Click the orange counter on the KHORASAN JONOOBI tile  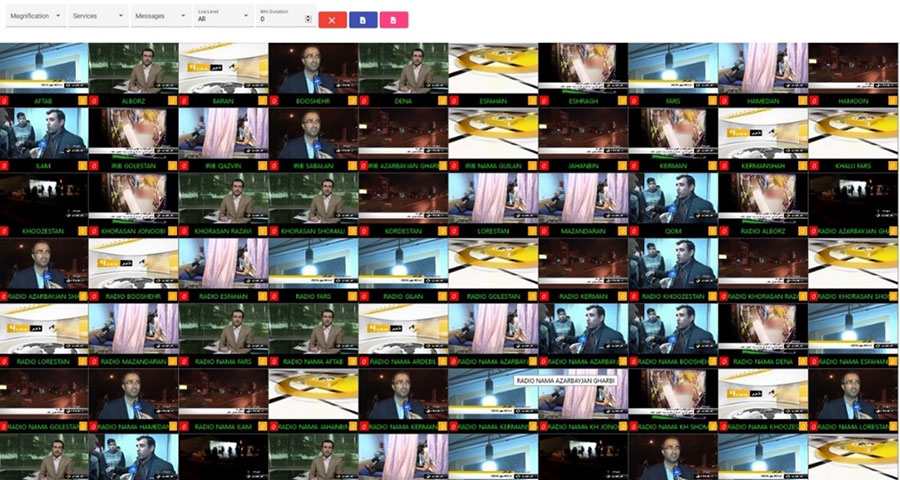point(173,231)
